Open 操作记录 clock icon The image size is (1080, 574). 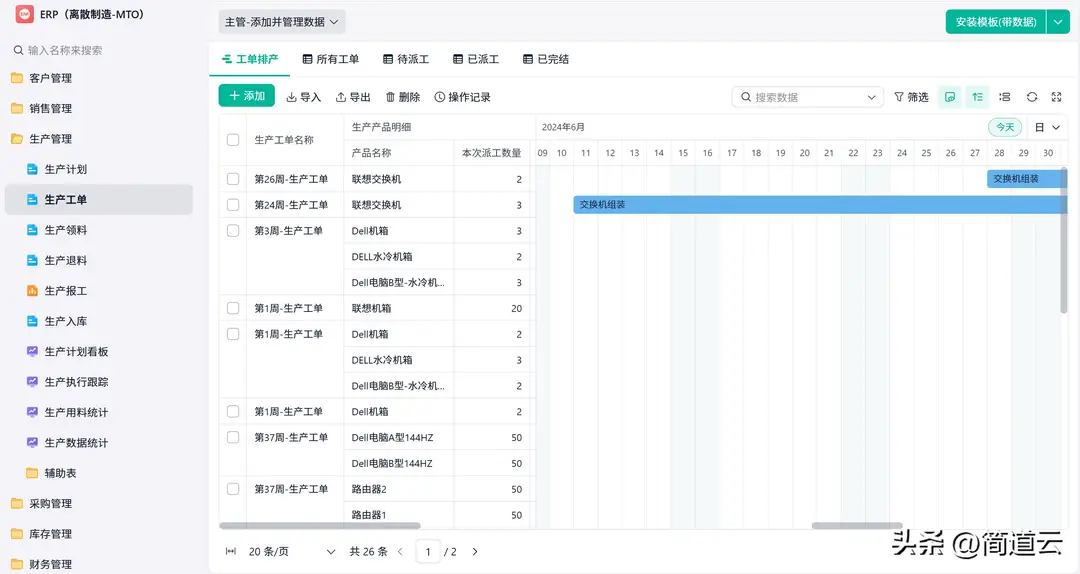[439, 97]
